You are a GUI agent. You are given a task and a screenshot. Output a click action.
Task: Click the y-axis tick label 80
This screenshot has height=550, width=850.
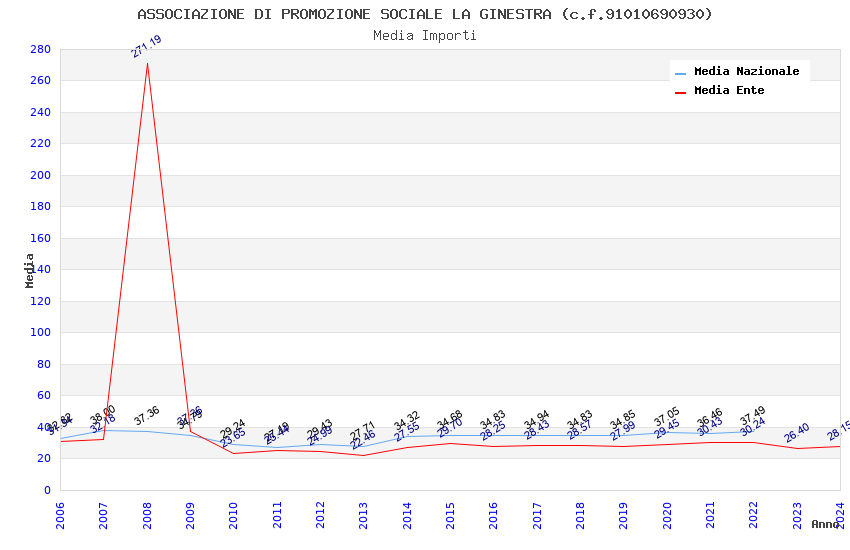44,364
